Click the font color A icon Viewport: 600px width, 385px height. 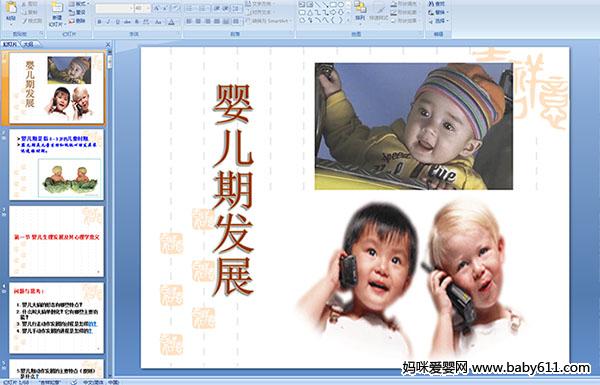[171, 22]
